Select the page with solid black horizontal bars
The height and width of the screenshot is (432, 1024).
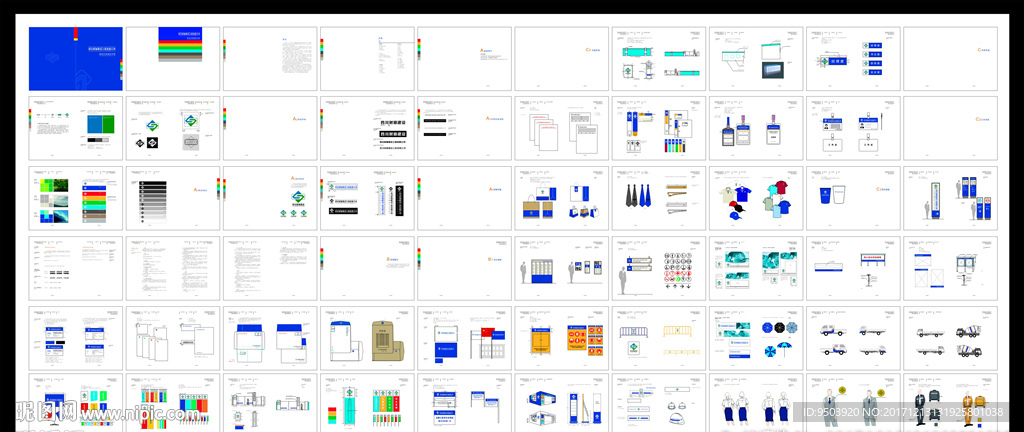(465, 129)
